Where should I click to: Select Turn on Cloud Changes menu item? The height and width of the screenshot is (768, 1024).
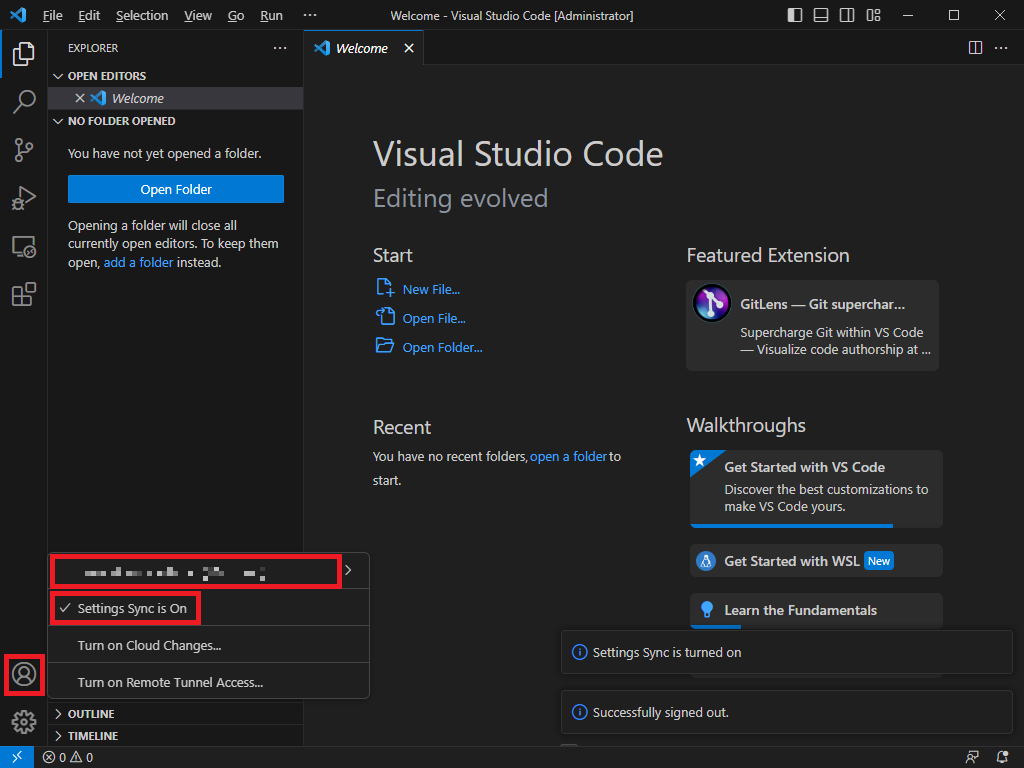coord(149,646)
